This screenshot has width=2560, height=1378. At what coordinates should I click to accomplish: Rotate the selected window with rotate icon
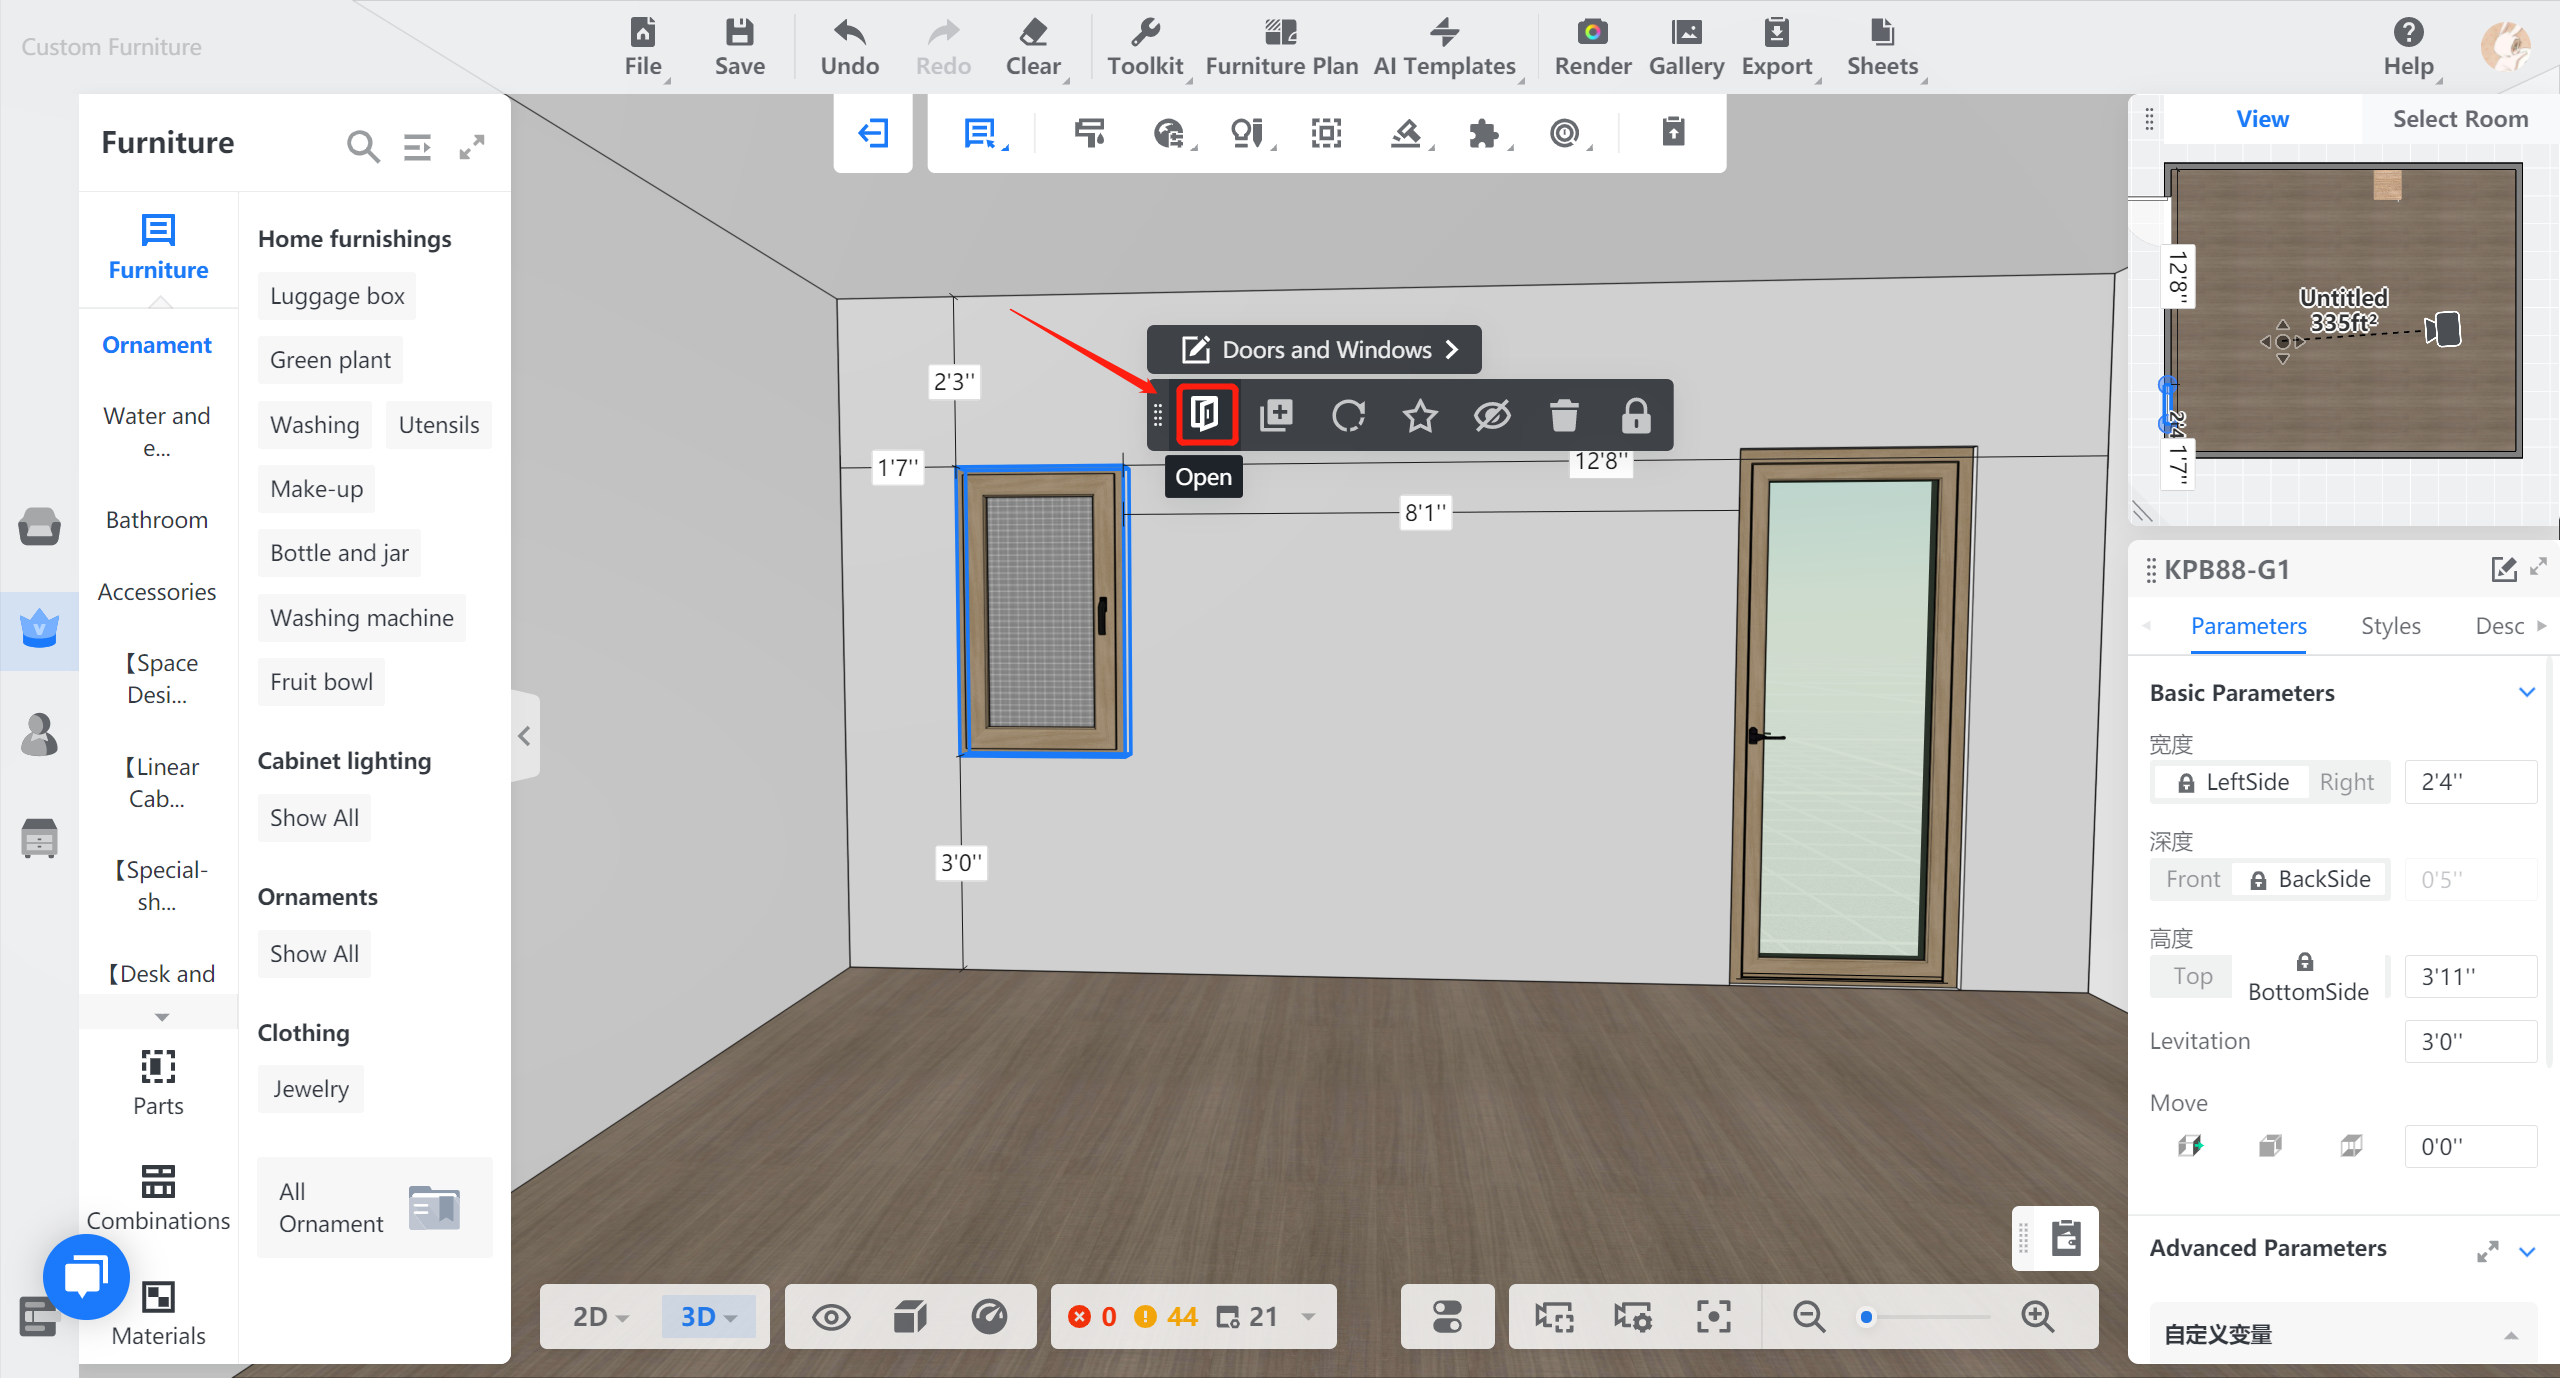1348,415
